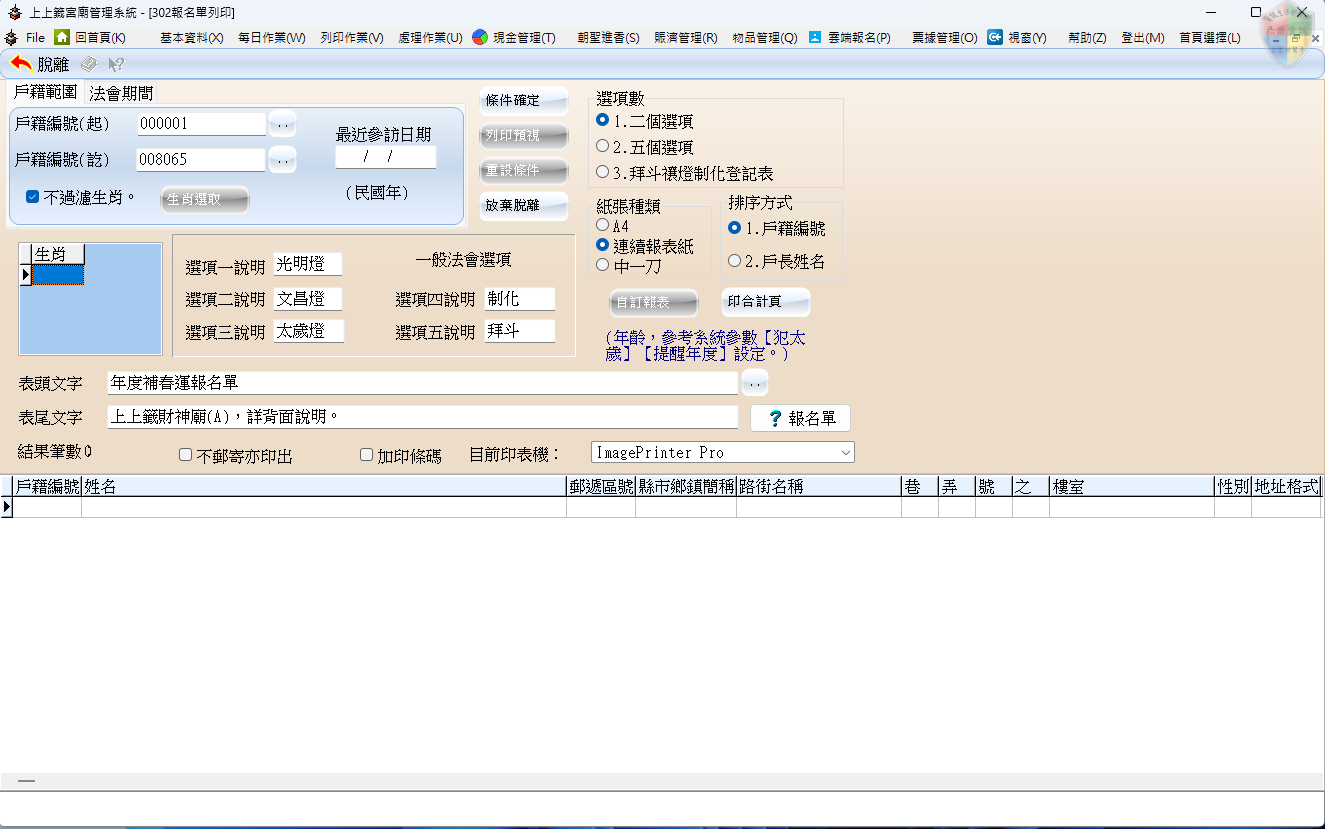The width and height of the screenshot is (1325, 829).
Task: Click the green home icon 回首頁
Action: 62,37
